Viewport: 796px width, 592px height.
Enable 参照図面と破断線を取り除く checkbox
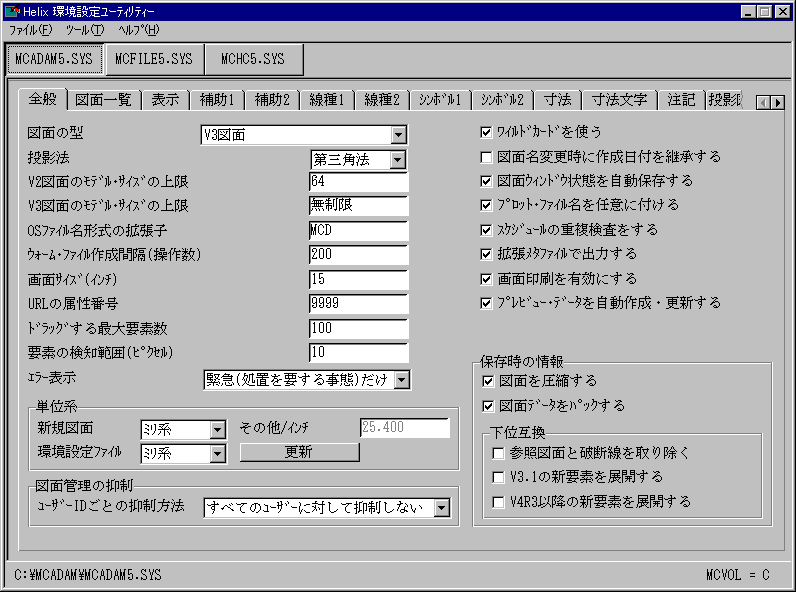tap(499, 453)
